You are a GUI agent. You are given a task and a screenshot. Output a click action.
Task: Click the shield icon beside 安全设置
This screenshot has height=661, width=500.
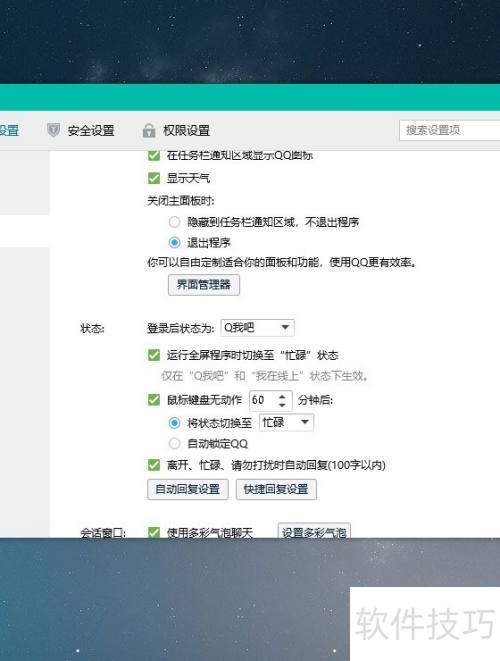(x=54, y=130)
